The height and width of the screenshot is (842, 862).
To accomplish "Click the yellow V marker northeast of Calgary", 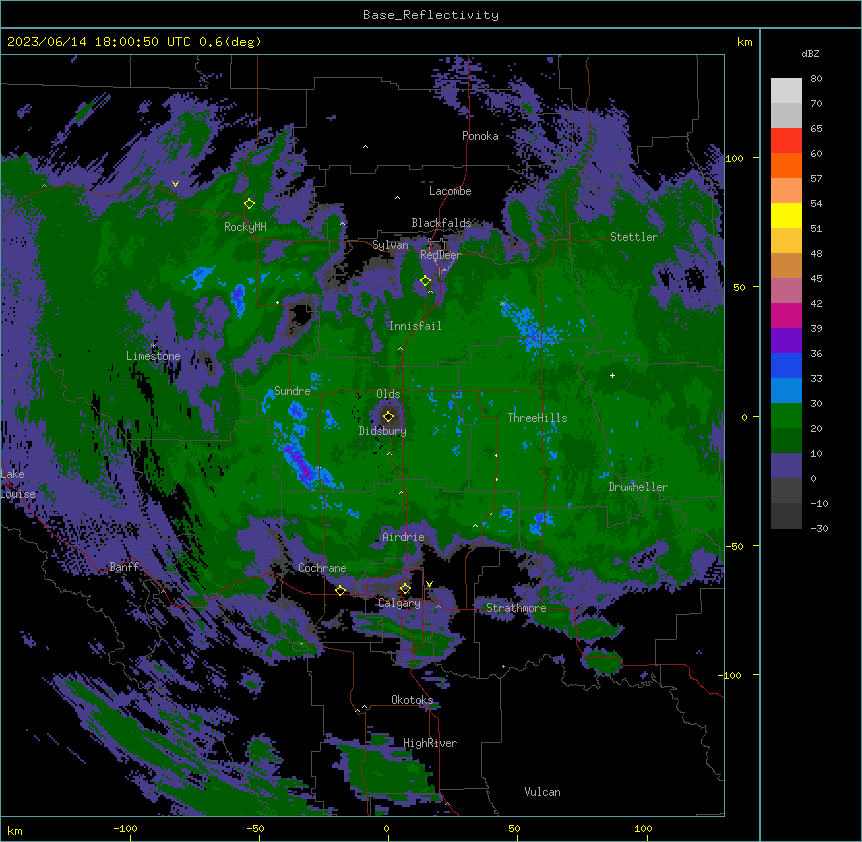I will [429, 584].
